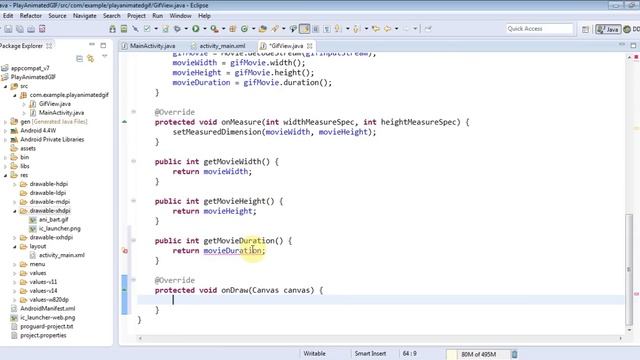This screenshot has height=360, width=640.
Task: Switch to the MainActivity.java editor tab
Action: point(149,46)
